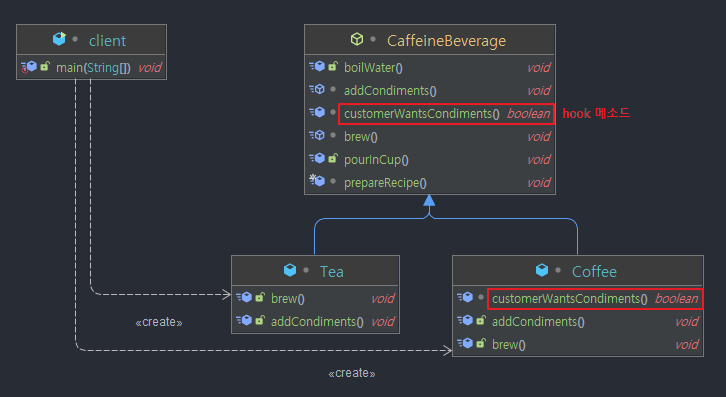The width and height of the screenshot is (726, 397).
Task: Select customerWantsCondiments() in CaffeineBeverage
Action: (x=422, y=114)
